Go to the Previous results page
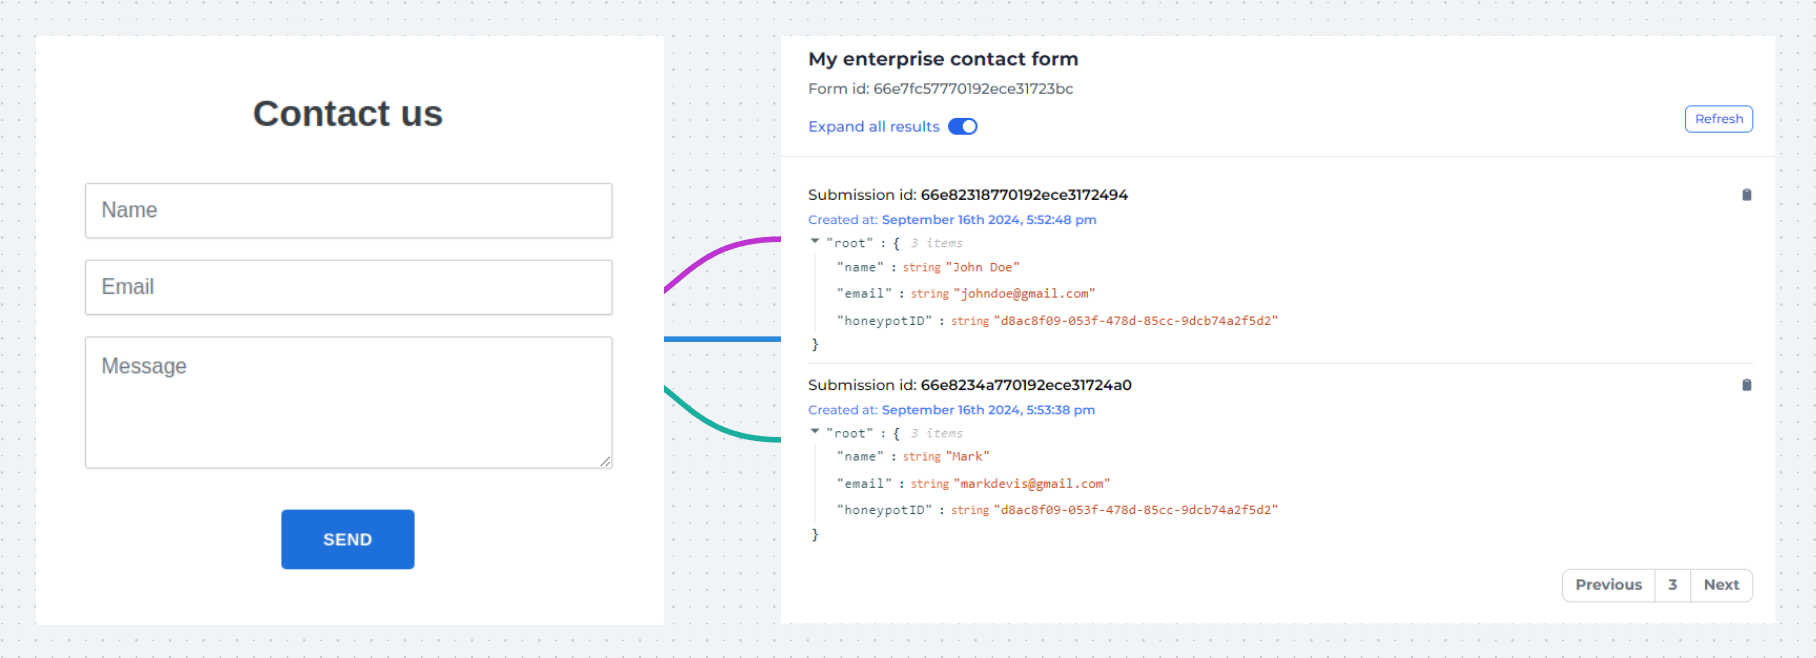This screenshot has width=1816, height=658. click(1608, 585)
